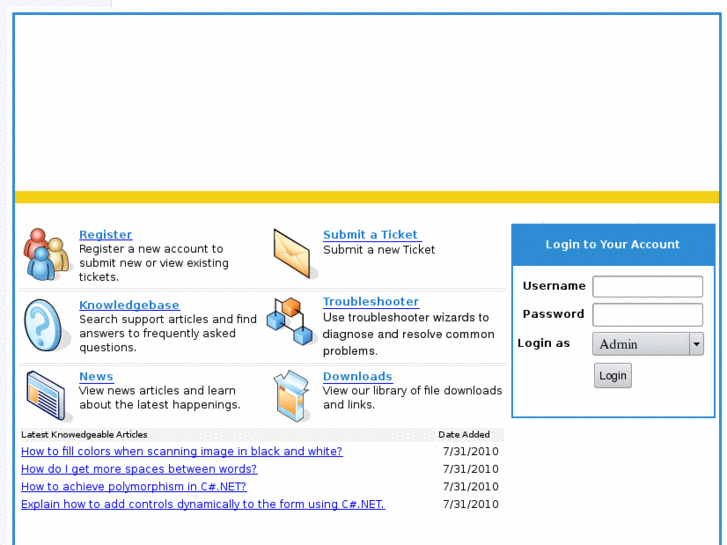This screenshot has width=727, height=545.
Task: Open the Troubleshooter link
Action: [x=371, y=301]
